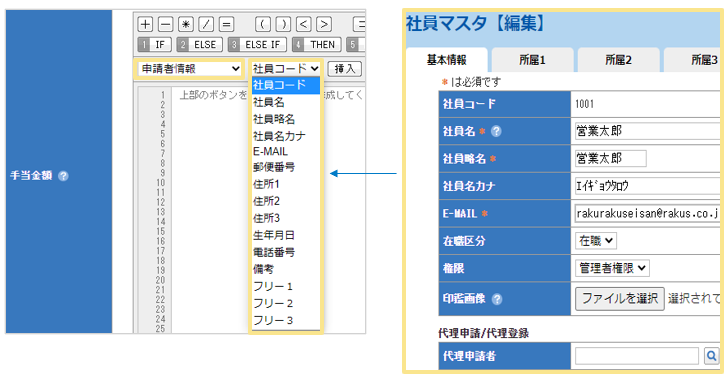Pick フリー2 from the list

click(286, 304)
